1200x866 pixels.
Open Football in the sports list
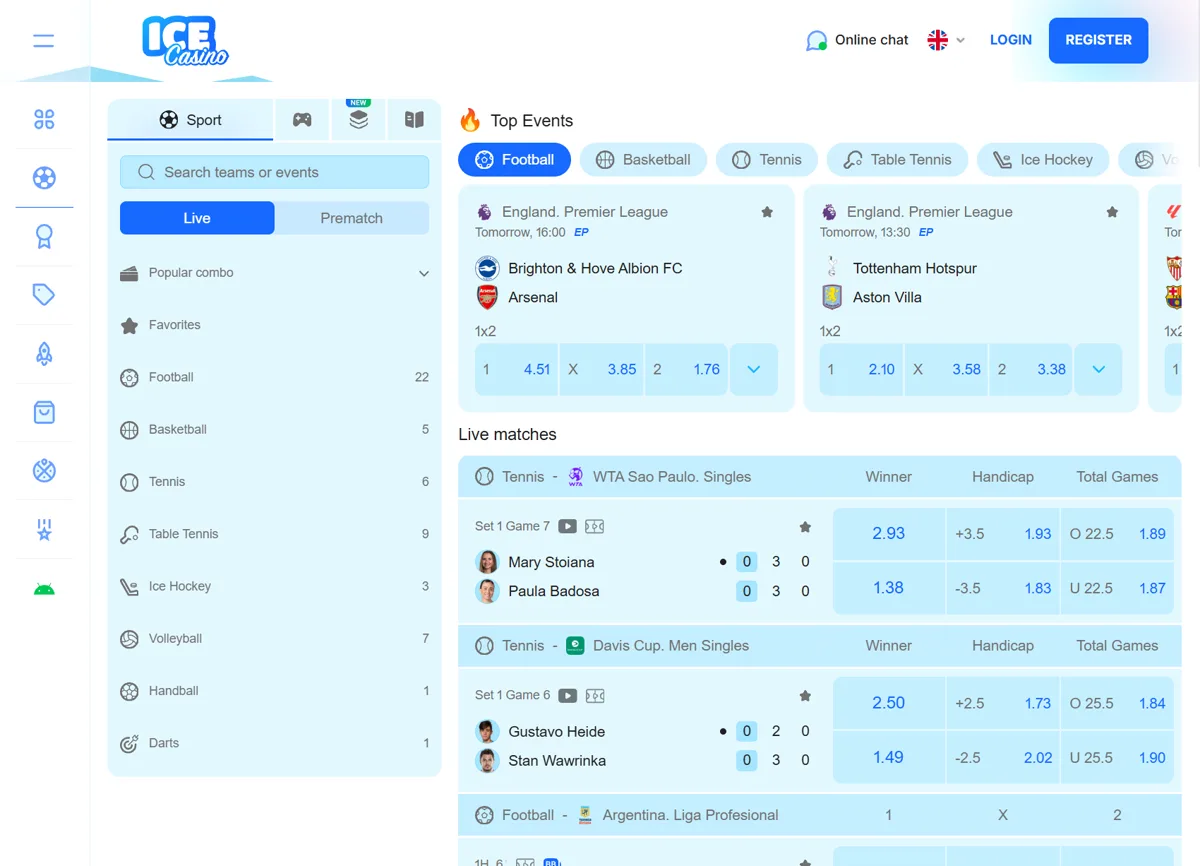pos(274,377)
